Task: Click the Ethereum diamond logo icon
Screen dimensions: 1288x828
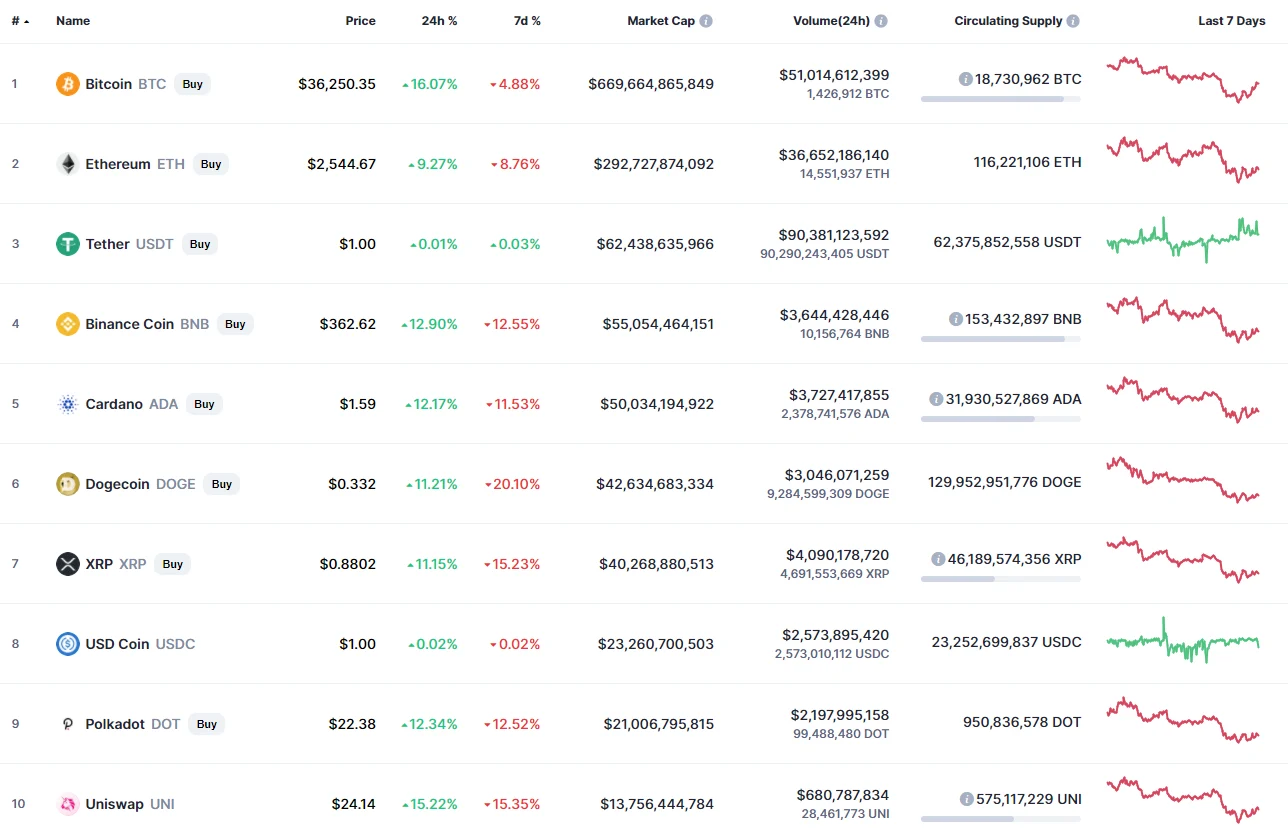Action: coord(68,164)
